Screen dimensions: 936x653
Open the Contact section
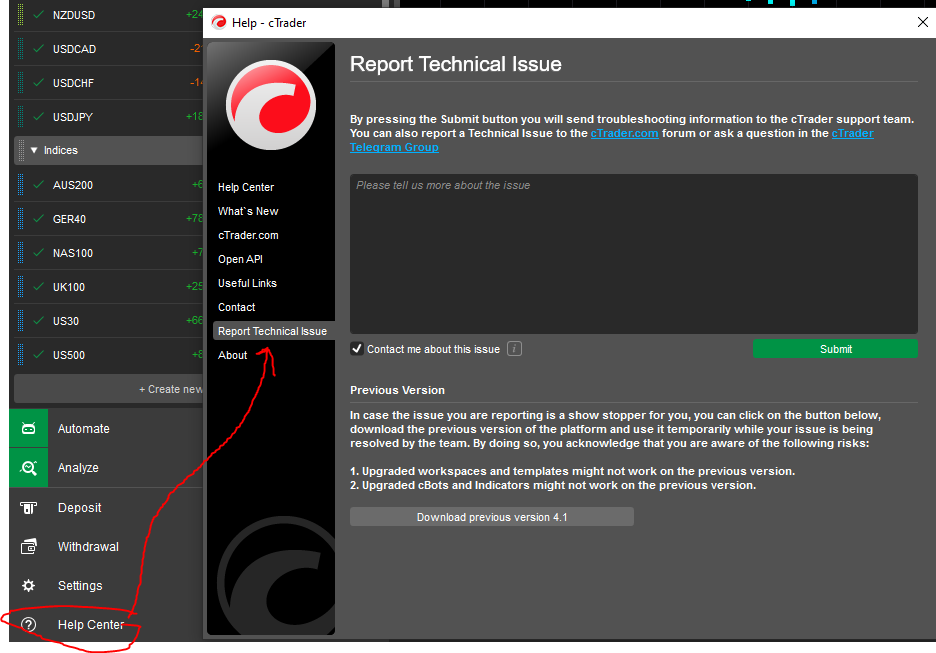pyautogui.click(x=236, y=307)
